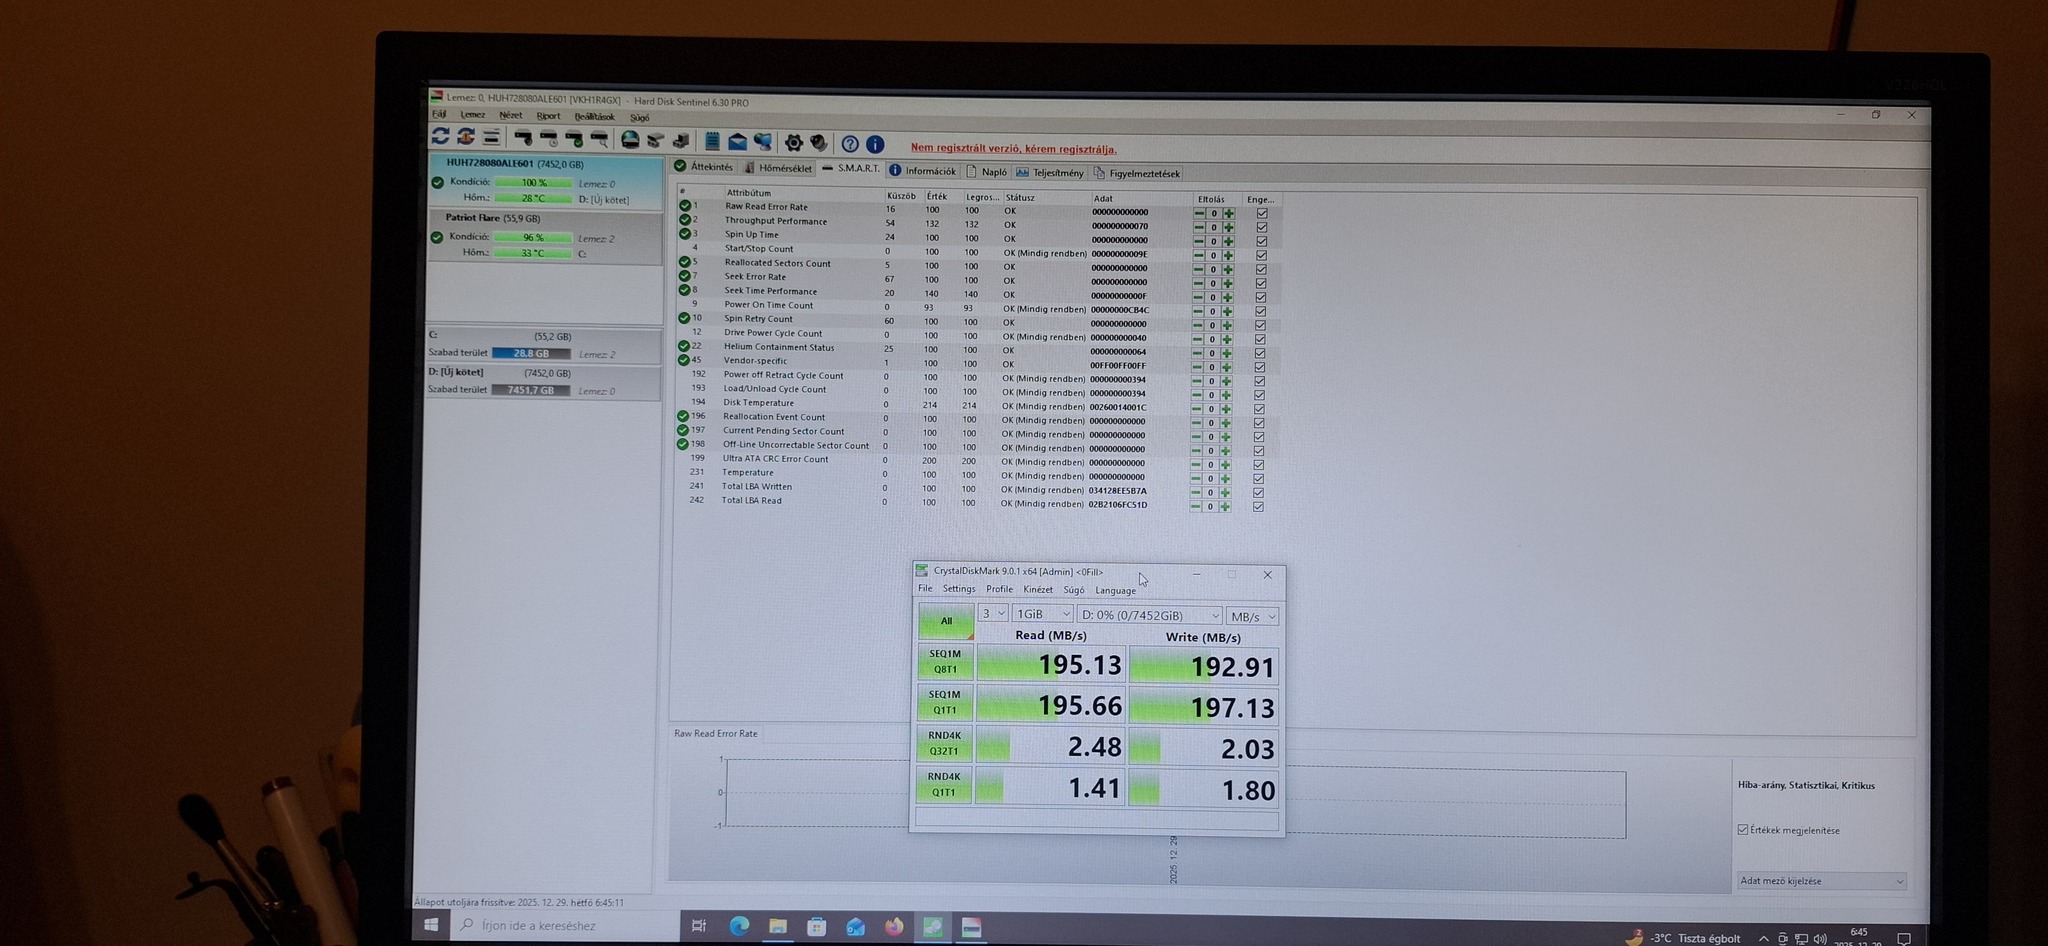This screenshot has width=2048, height=946.
Task: Toggle the enable checkbox for Reallocated Sectors Count
Action: point(1261,269)
